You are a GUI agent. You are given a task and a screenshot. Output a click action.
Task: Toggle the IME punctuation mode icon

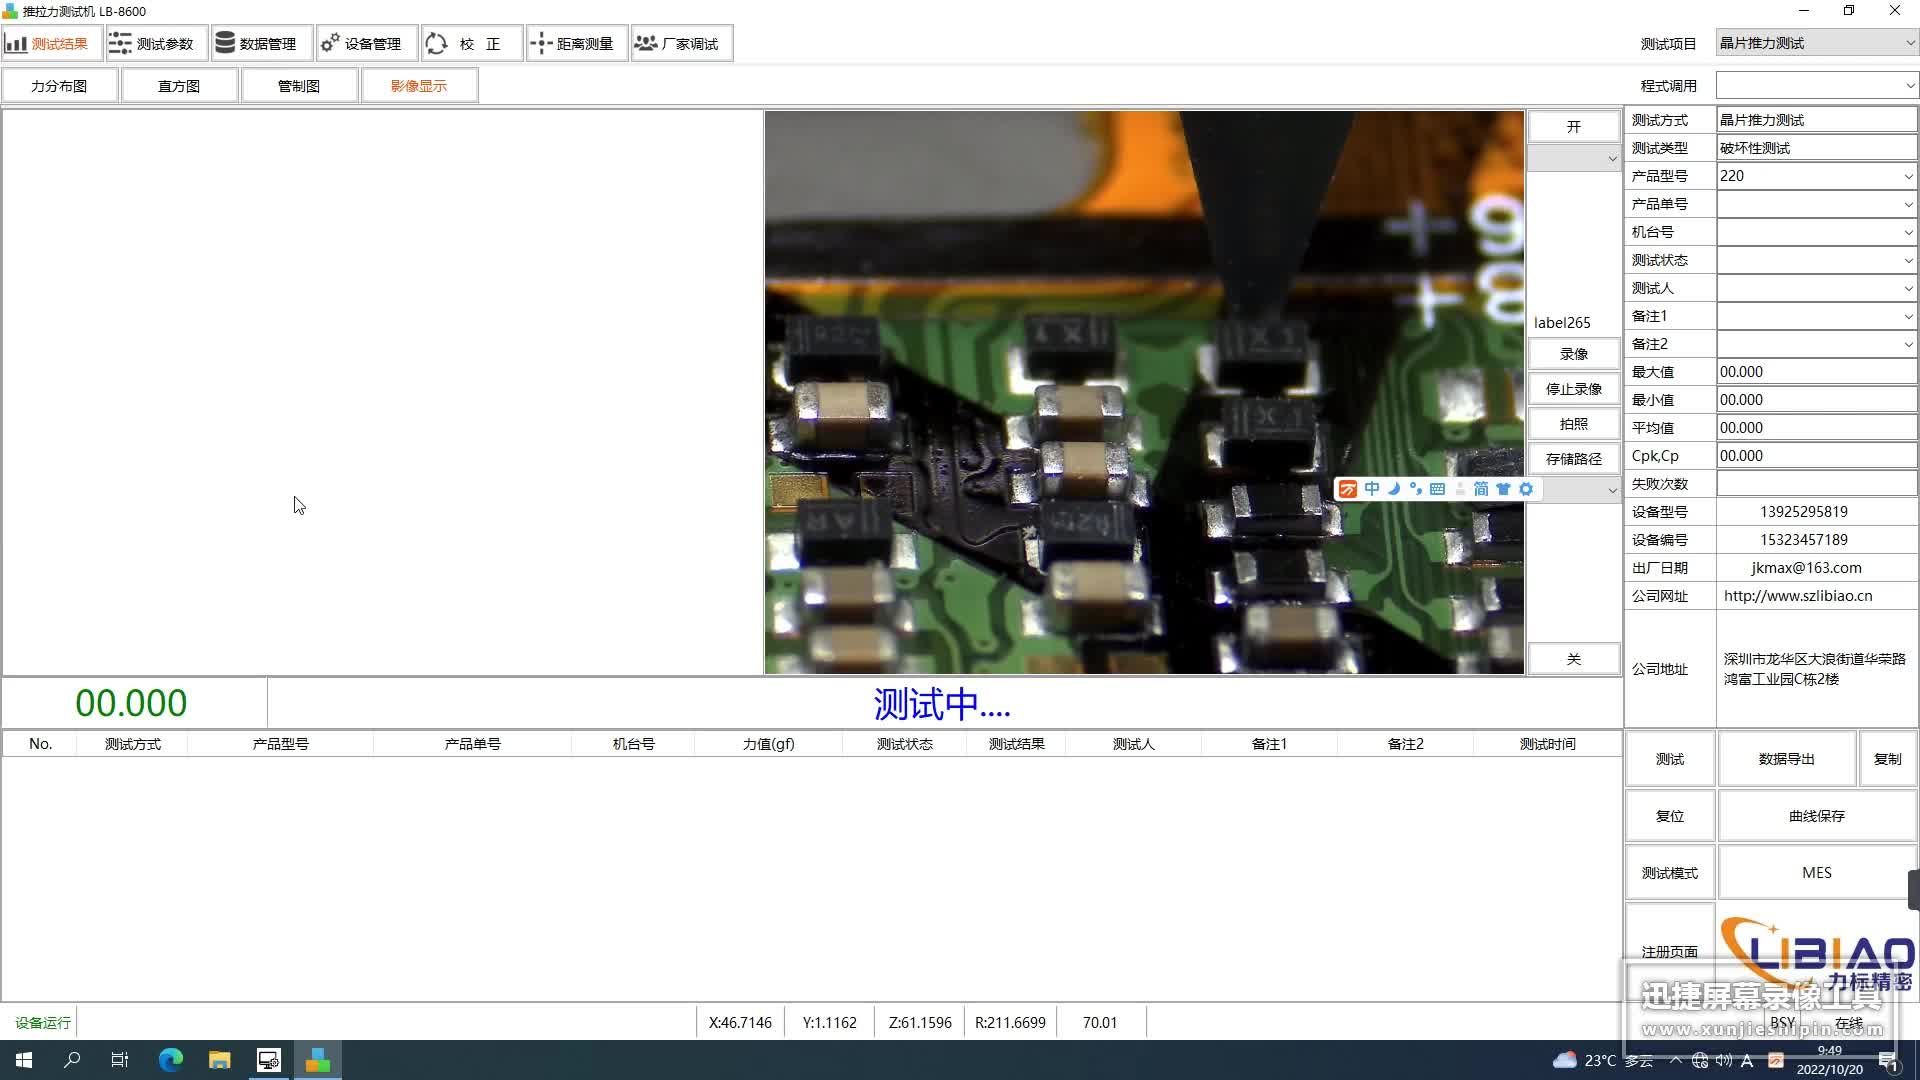1416,489
